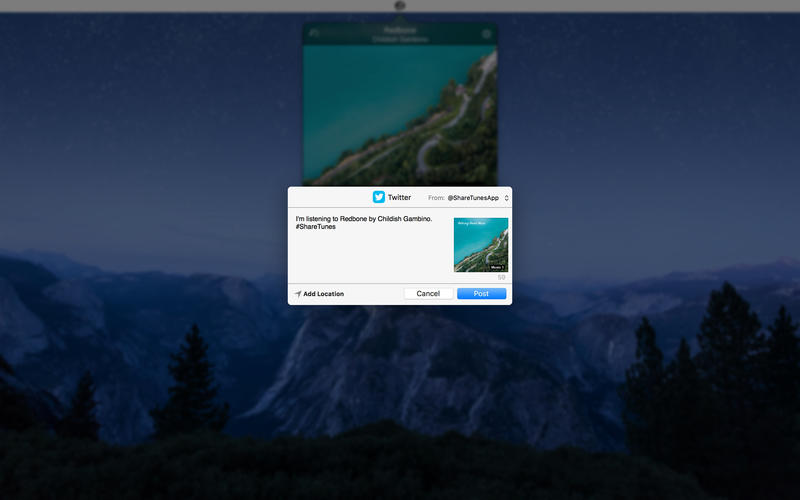Click the tweet text field
The height and width of the screenshot is (500, 800).
click(371, 245)
